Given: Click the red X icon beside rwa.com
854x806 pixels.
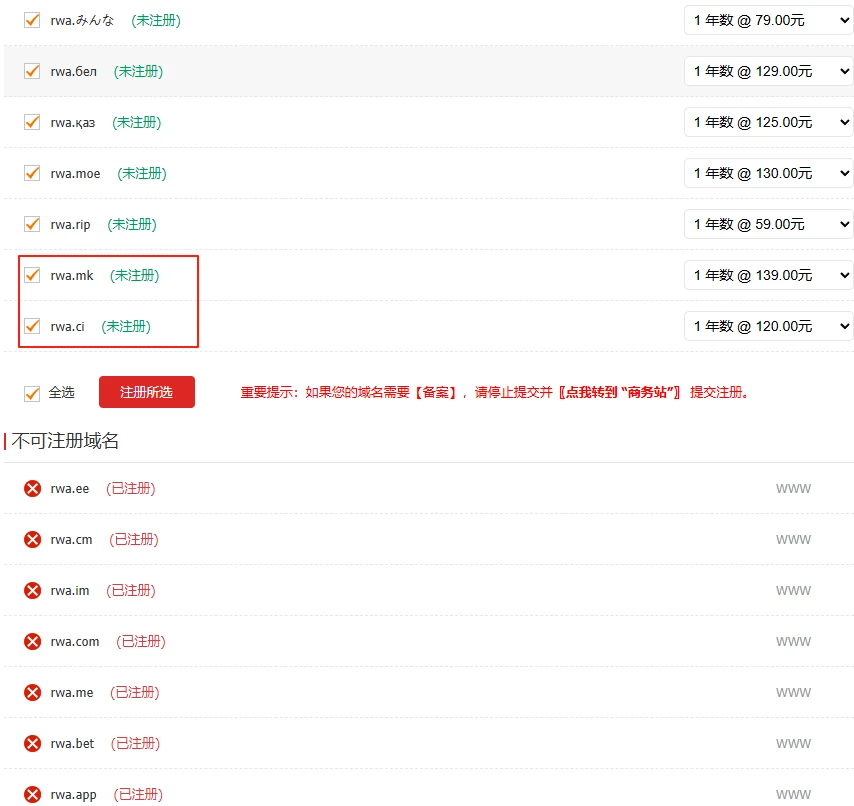Looking at the screenshot, I should (x=32, y=642).
